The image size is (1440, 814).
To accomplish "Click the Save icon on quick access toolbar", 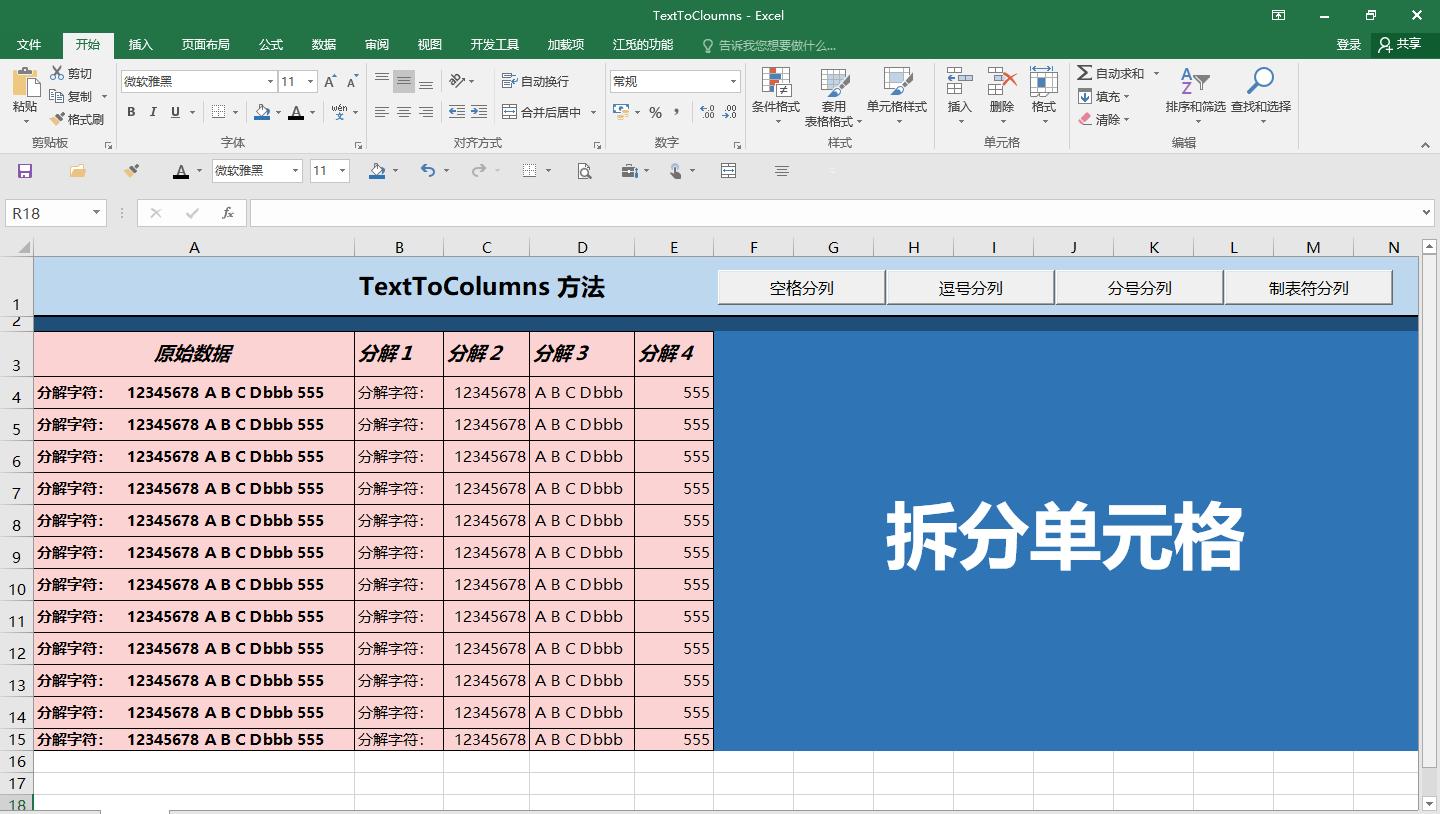I will pos(23,170).
